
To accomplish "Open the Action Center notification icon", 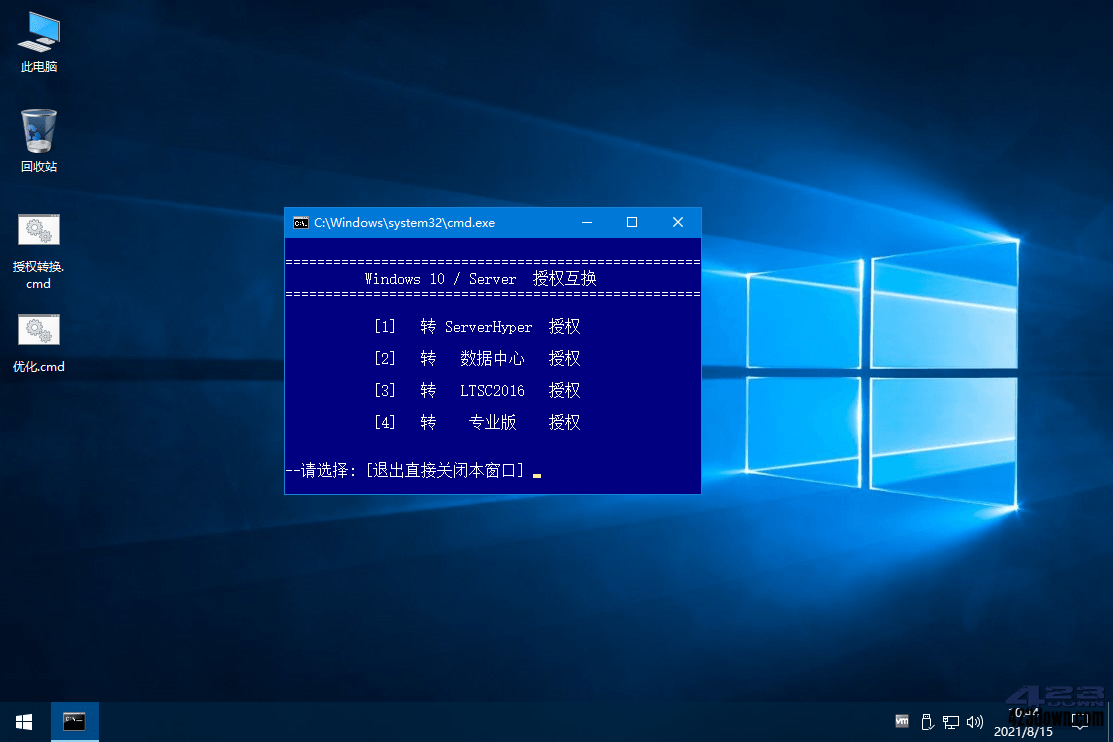I will (x=1081, y=721).
